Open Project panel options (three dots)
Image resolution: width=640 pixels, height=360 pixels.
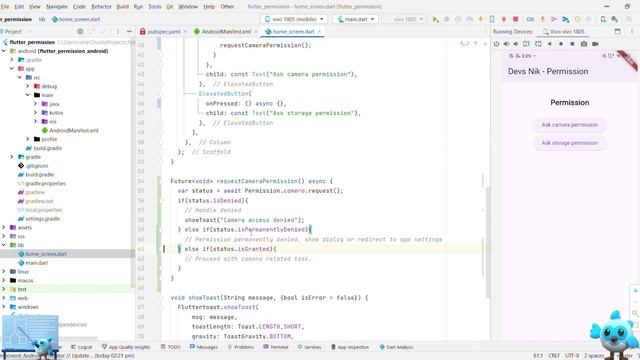pyautogui.click(x=118, y=31)
